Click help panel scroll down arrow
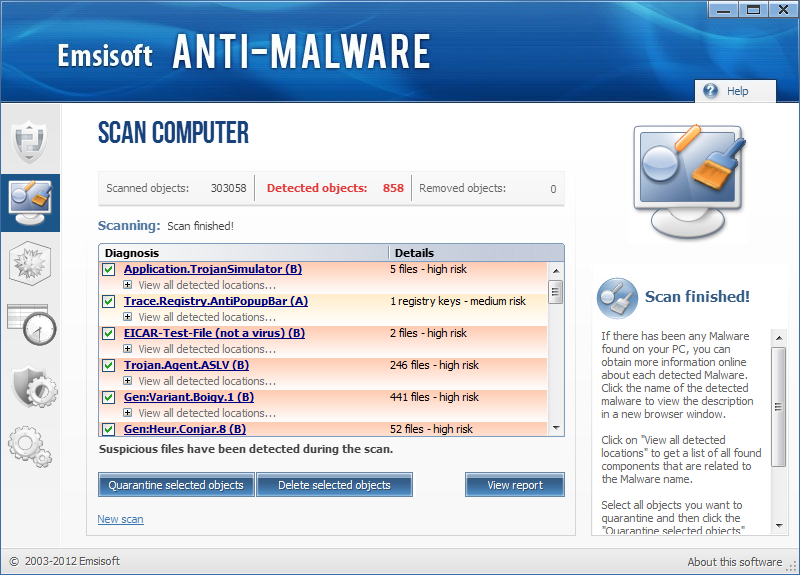Viewport: 800px width, 575px height. point(779,526)
